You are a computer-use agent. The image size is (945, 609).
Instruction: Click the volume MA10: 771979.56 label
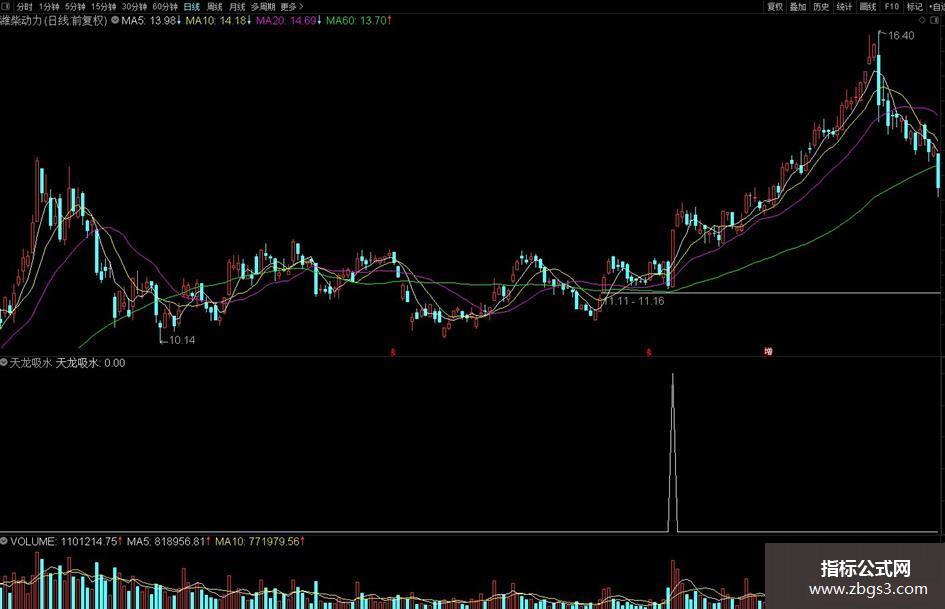[260, 541]
